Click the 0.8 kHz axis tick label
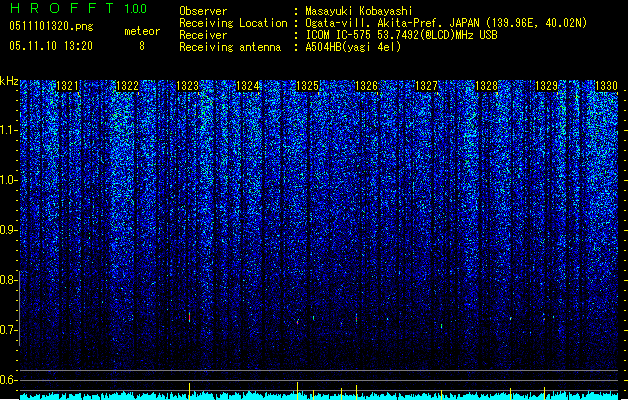629x400 pixels. click(8, 280)
